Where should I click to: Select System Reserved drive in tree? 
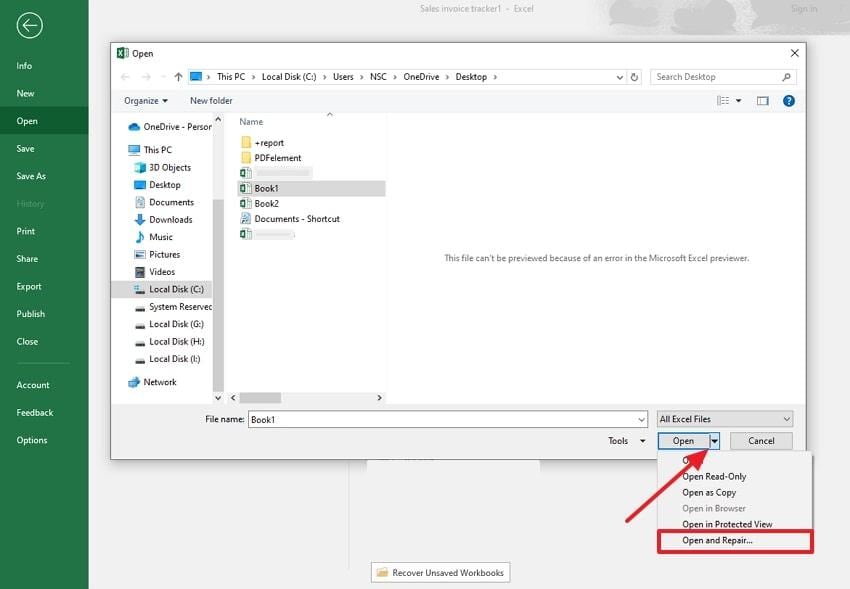click(180, 307)
